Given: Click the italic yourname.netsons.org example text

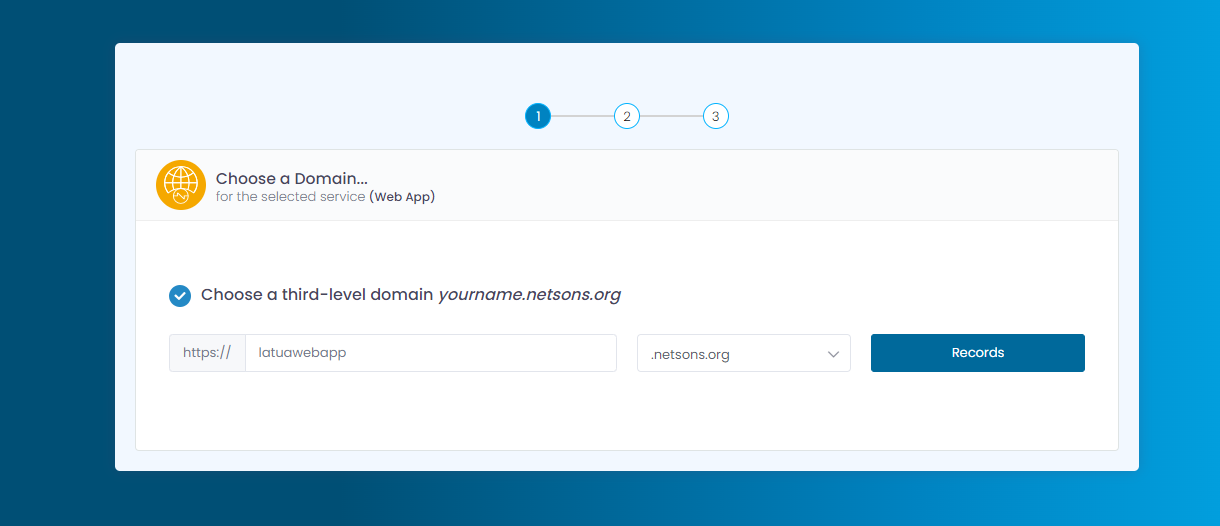Looking at the screenshot, I should (x=529, y=295).
